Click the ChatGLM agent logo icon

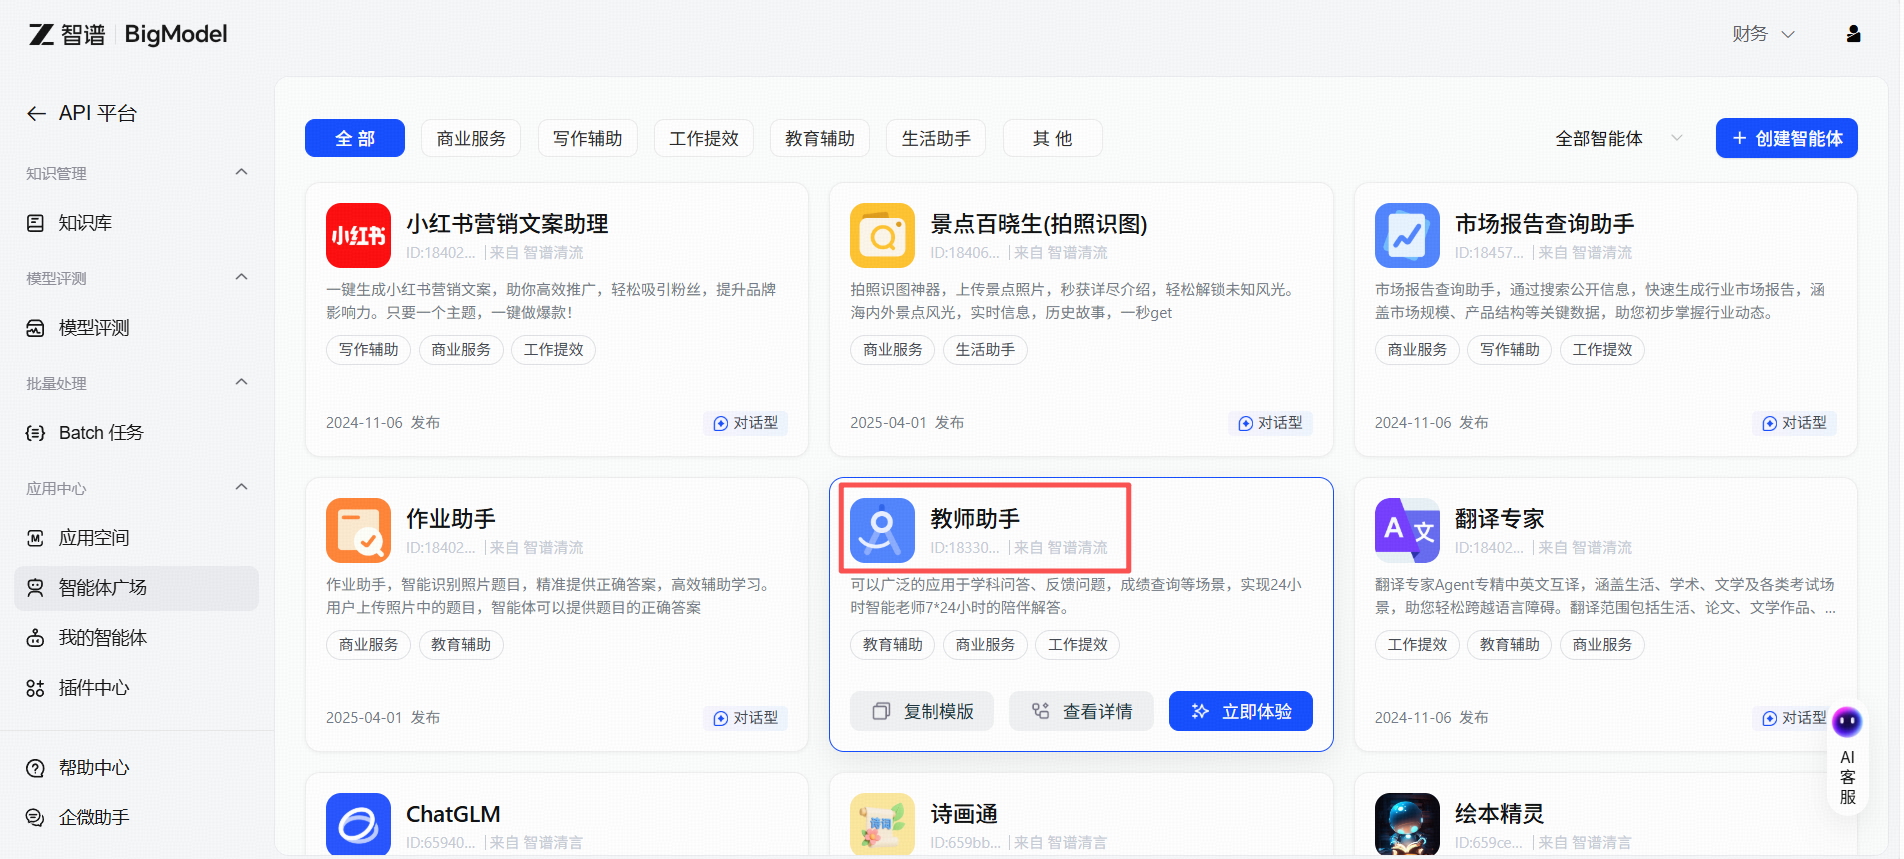coord(358,824)
